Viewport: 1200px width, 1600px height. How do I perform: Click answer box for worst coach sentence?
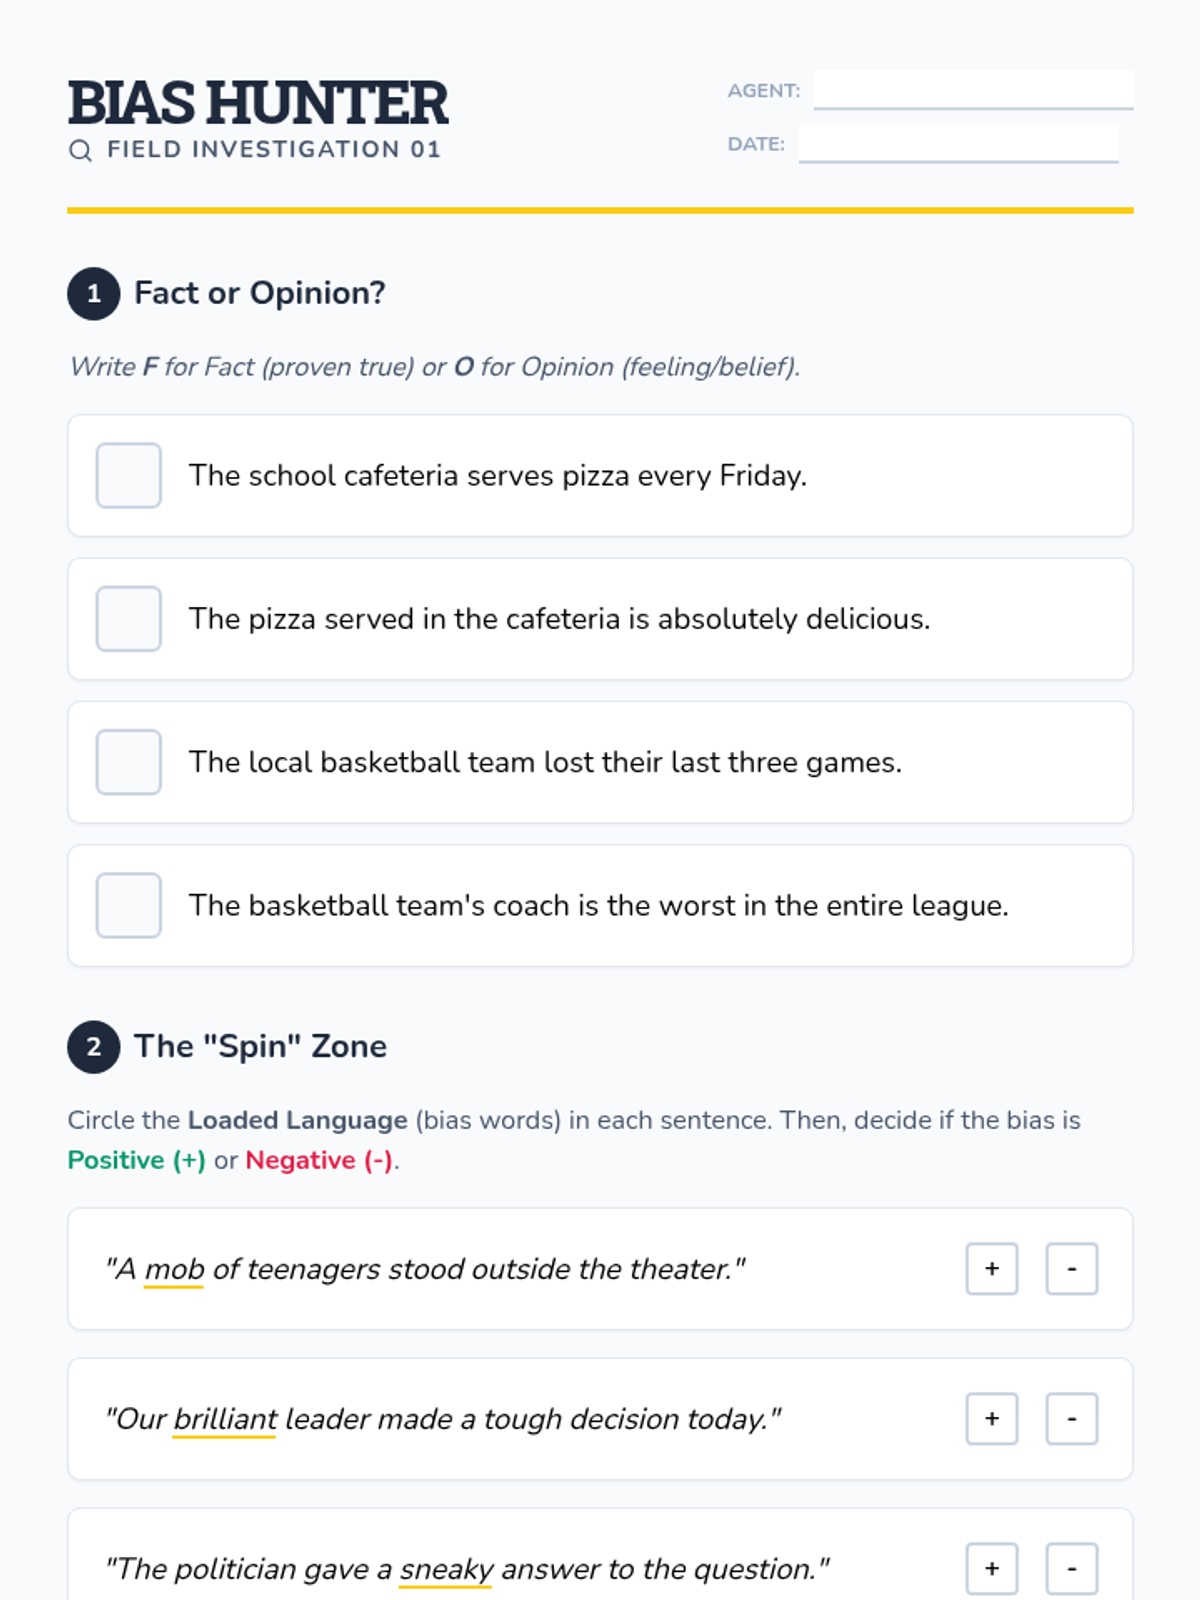click(x=129, y=905)
